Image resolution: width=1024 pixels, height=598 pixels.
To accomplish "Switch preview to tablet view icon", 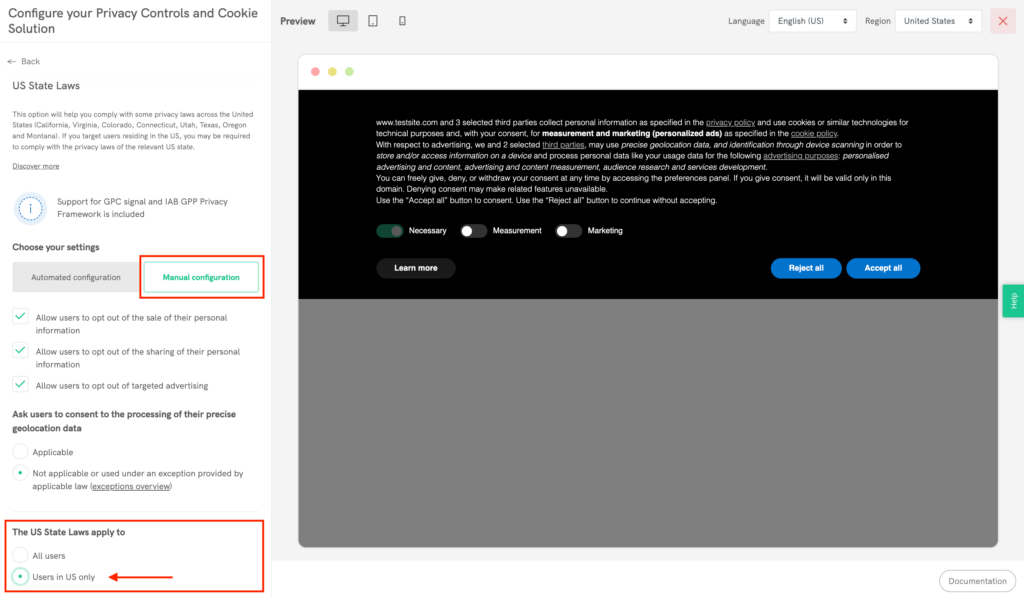I will click(373, 21).
